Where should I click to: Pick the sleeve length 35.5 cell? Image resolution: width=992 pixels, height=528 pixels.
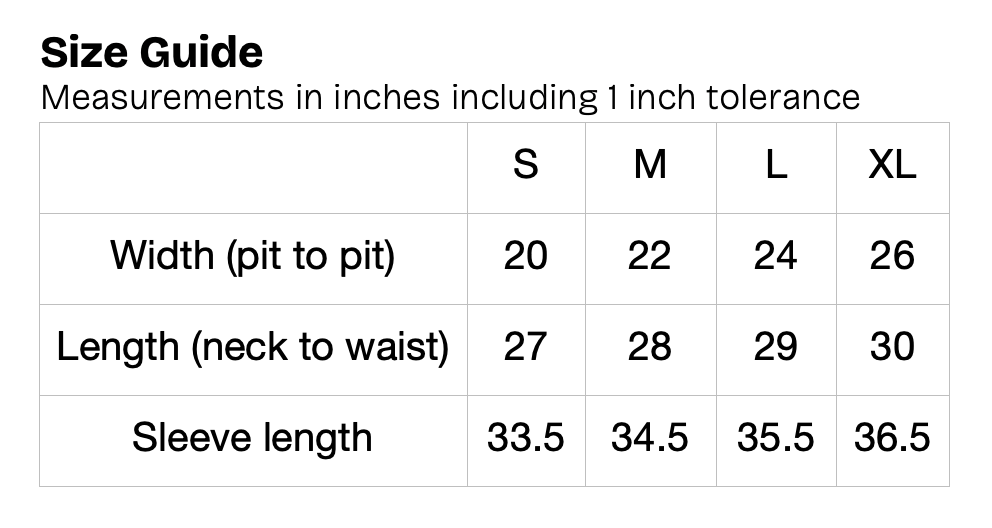pos(775,438)
